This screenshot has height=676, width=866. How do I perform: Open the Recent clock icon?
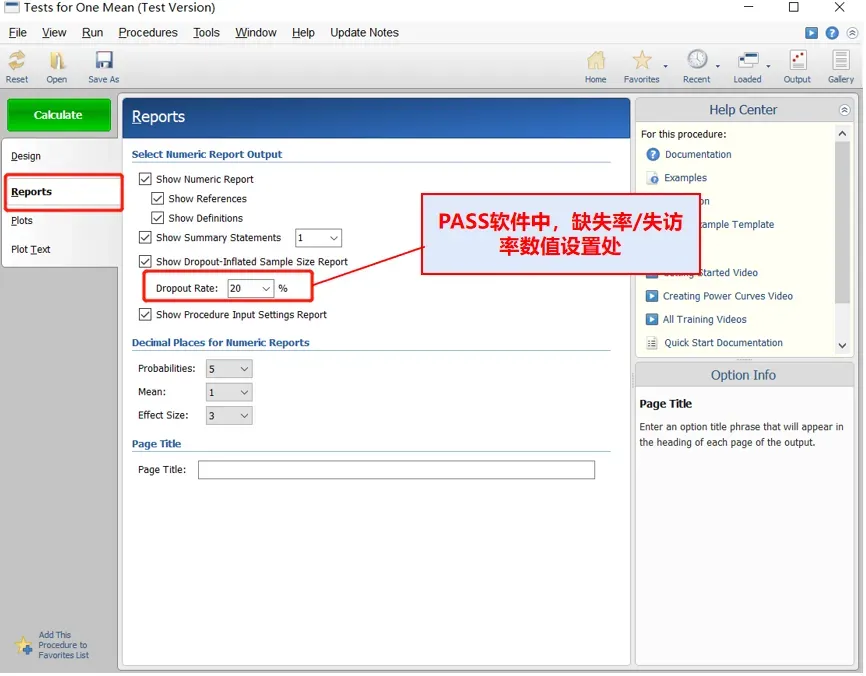(x=698, y=60)
